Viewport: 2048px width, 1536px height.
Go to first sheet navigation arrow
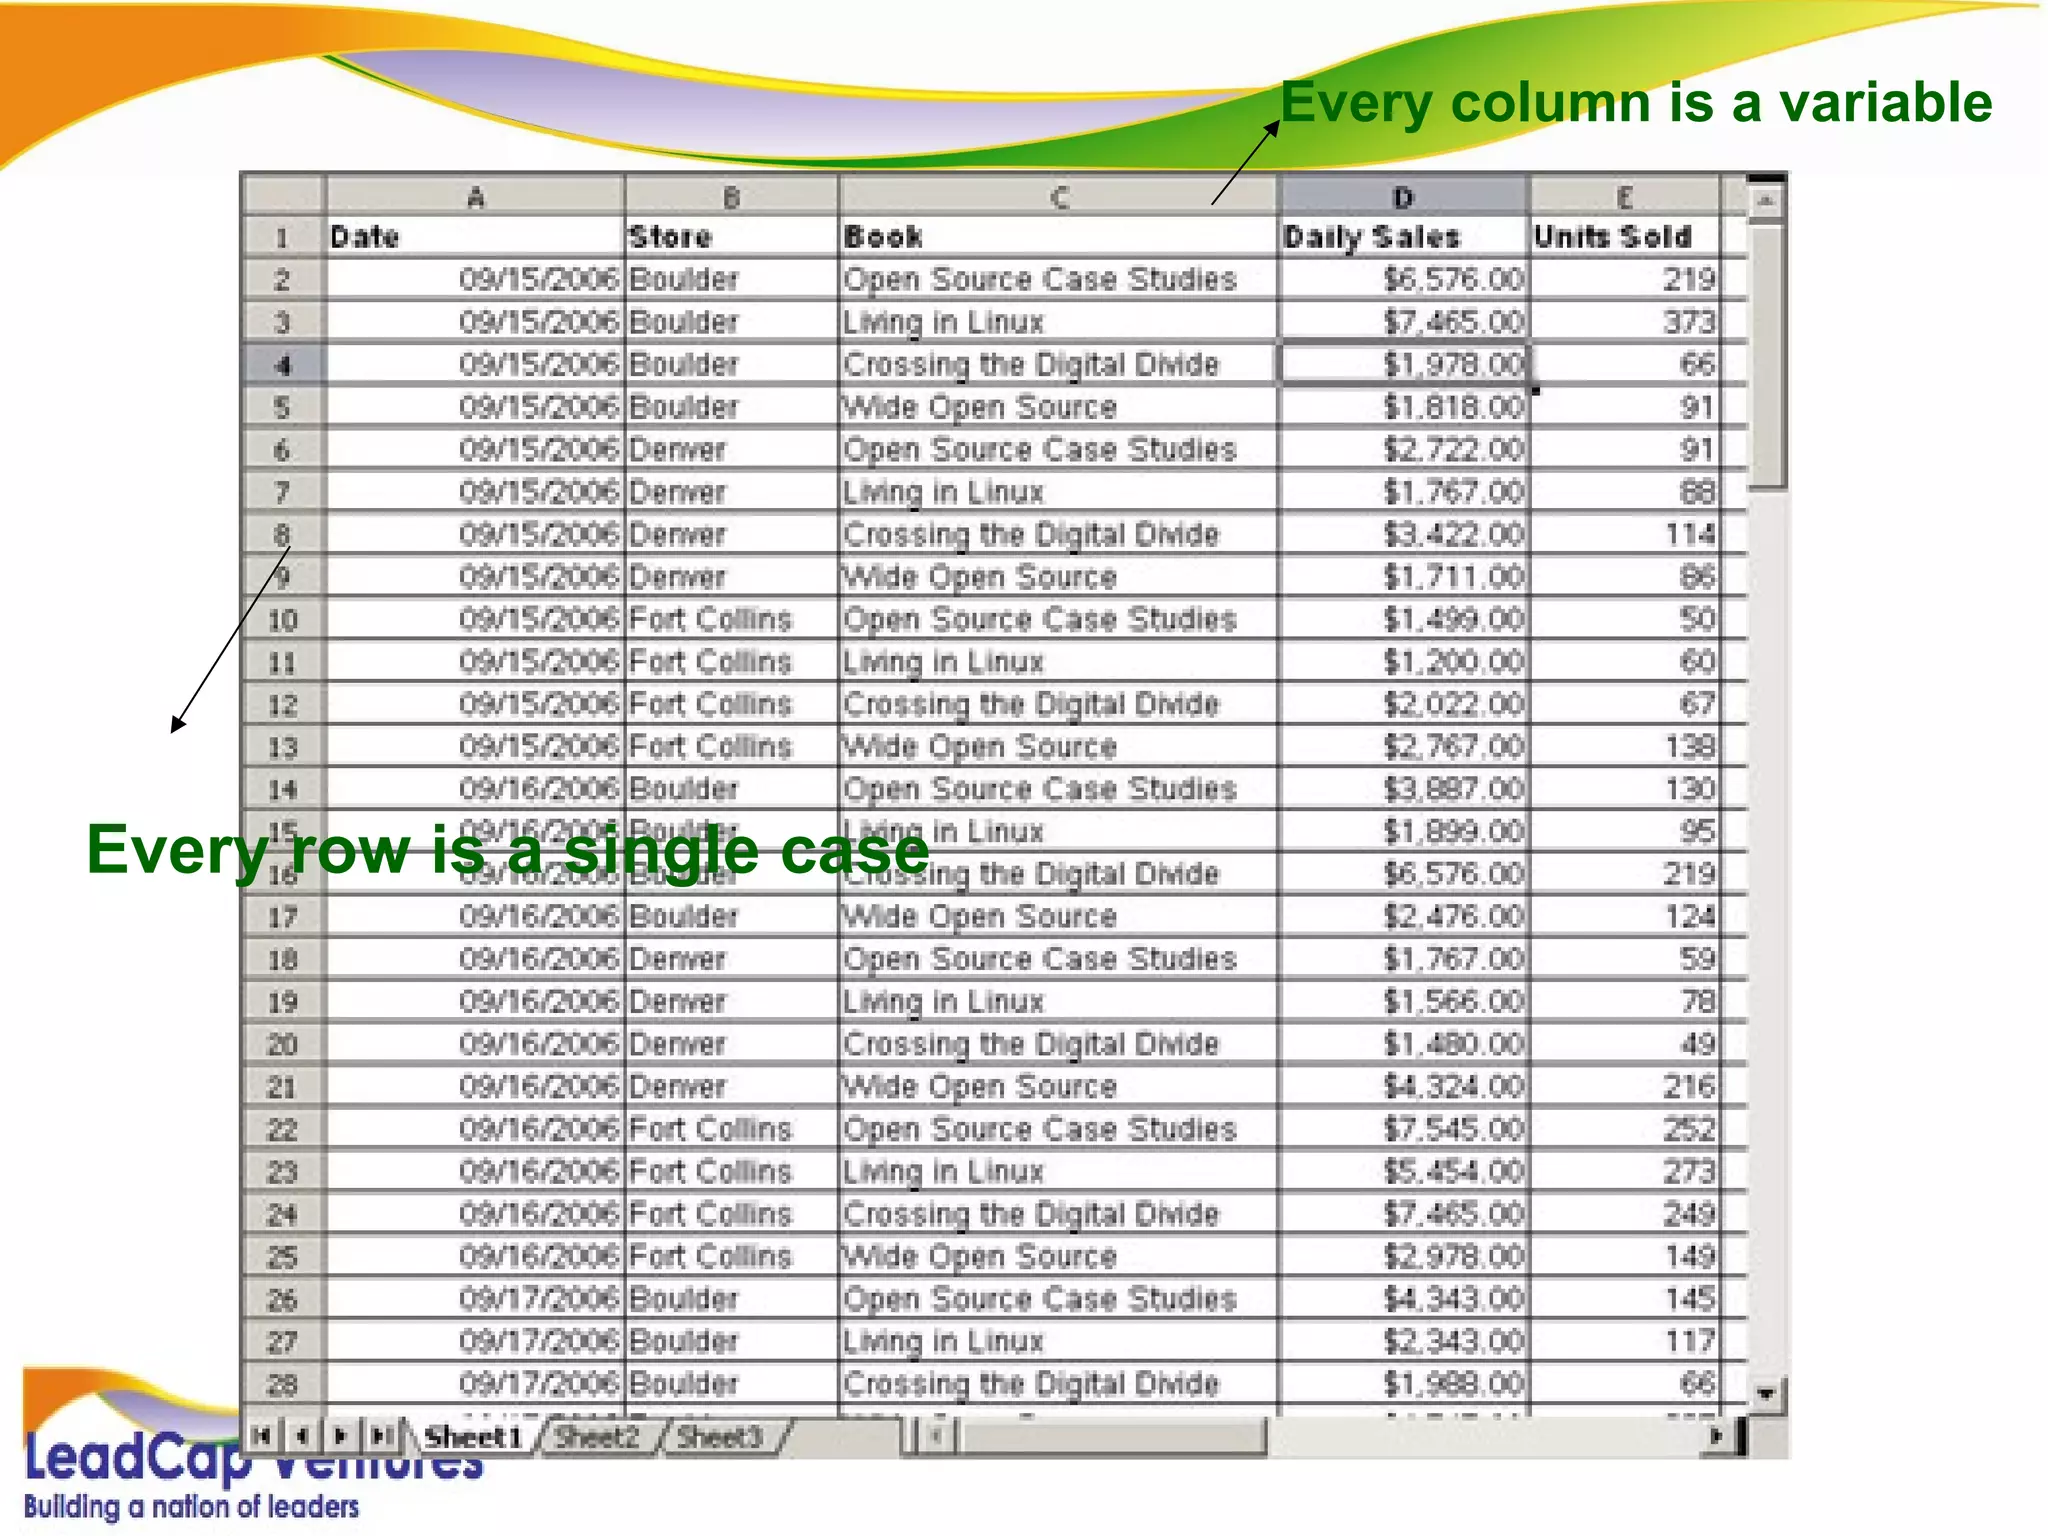point(263,1436)
